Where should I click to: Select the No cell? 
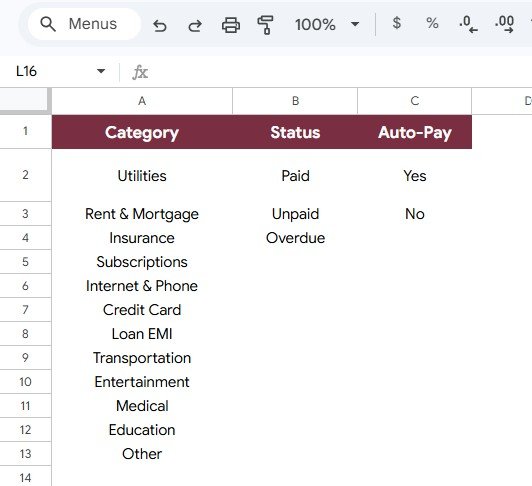pyautogui.click(x=414, y=214)
